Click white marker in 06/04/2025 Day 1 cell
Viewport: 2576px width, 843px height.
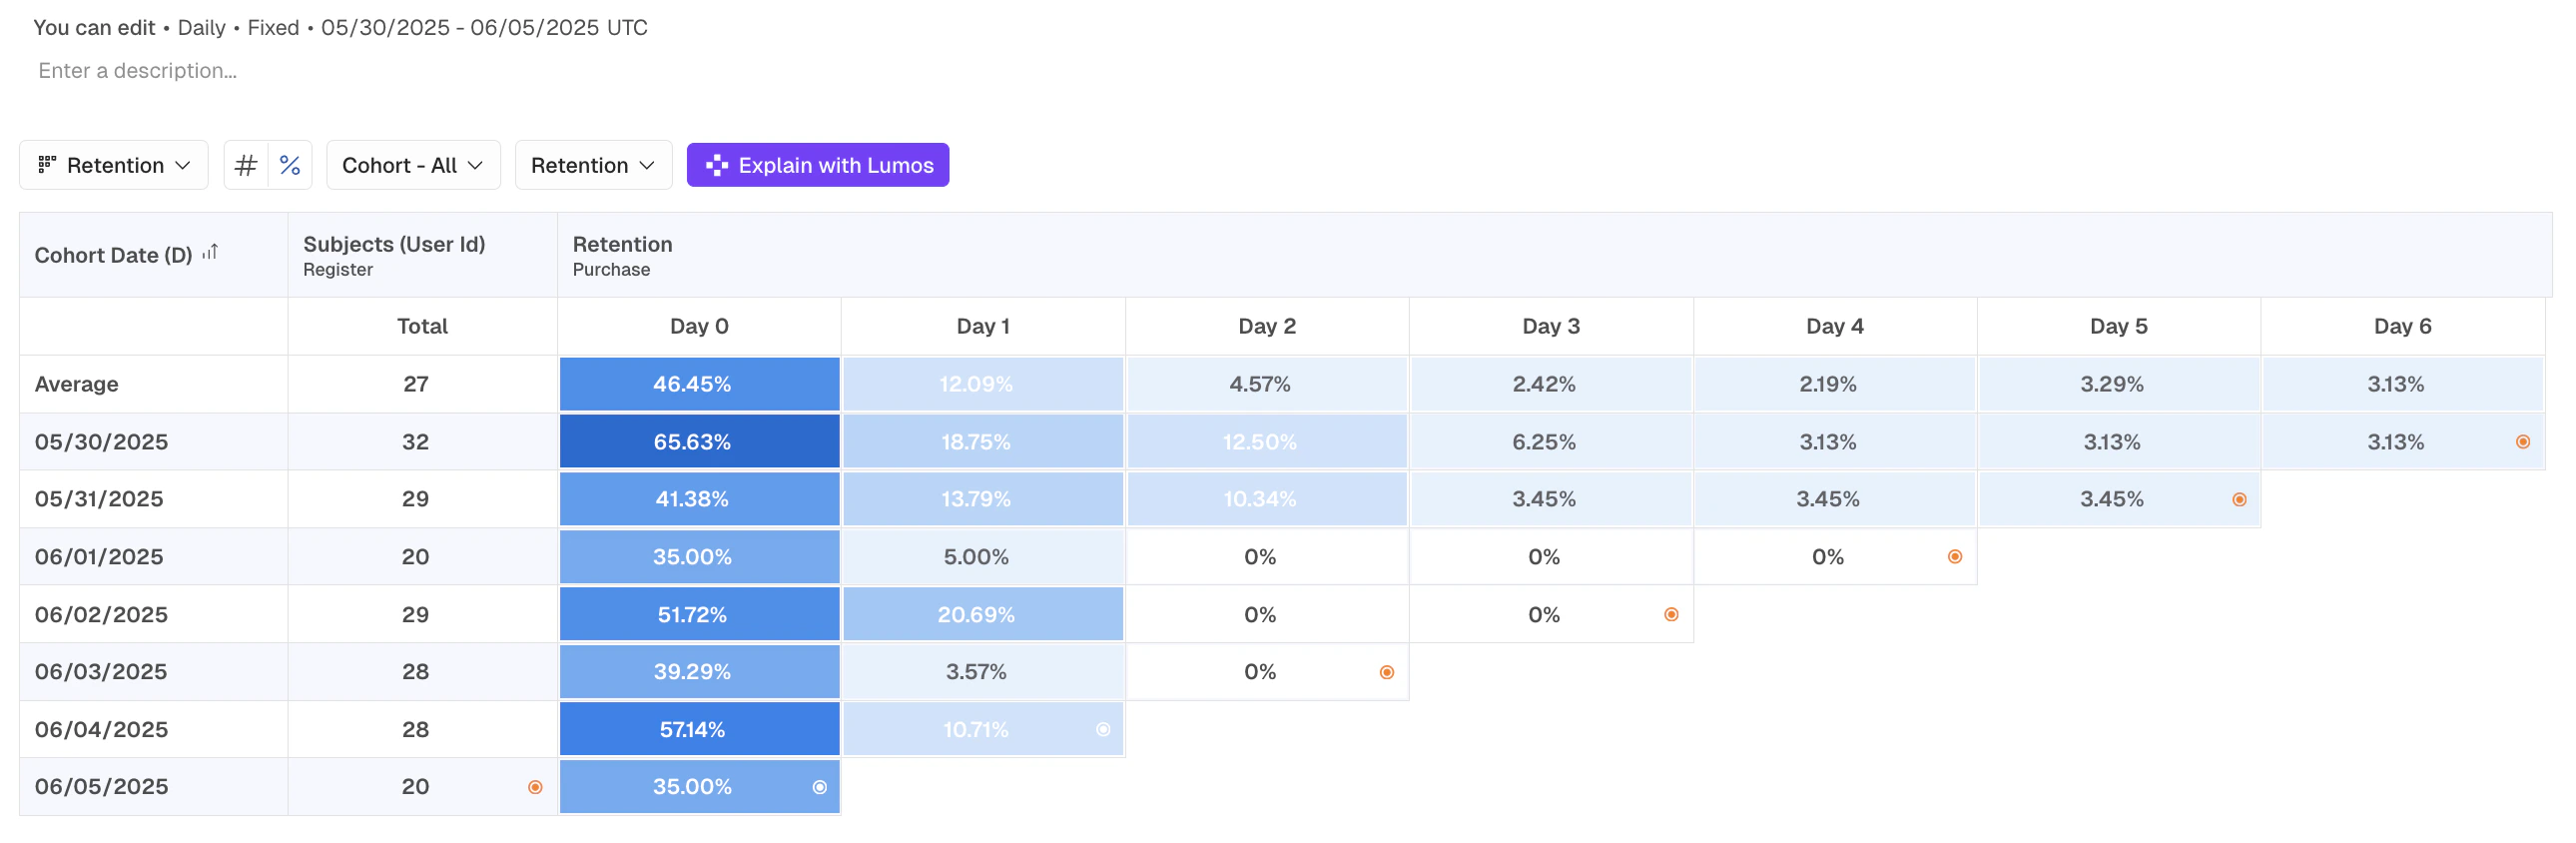coord(1103,729)
